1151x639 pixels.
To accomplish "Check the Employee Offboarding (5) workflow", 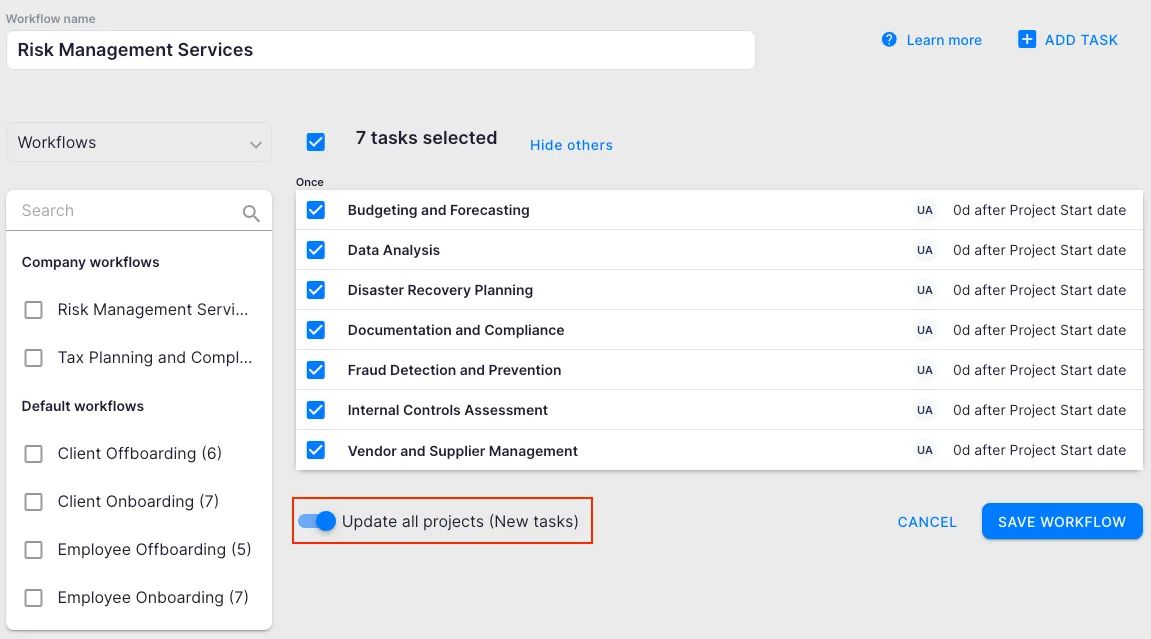I will 34,550.
